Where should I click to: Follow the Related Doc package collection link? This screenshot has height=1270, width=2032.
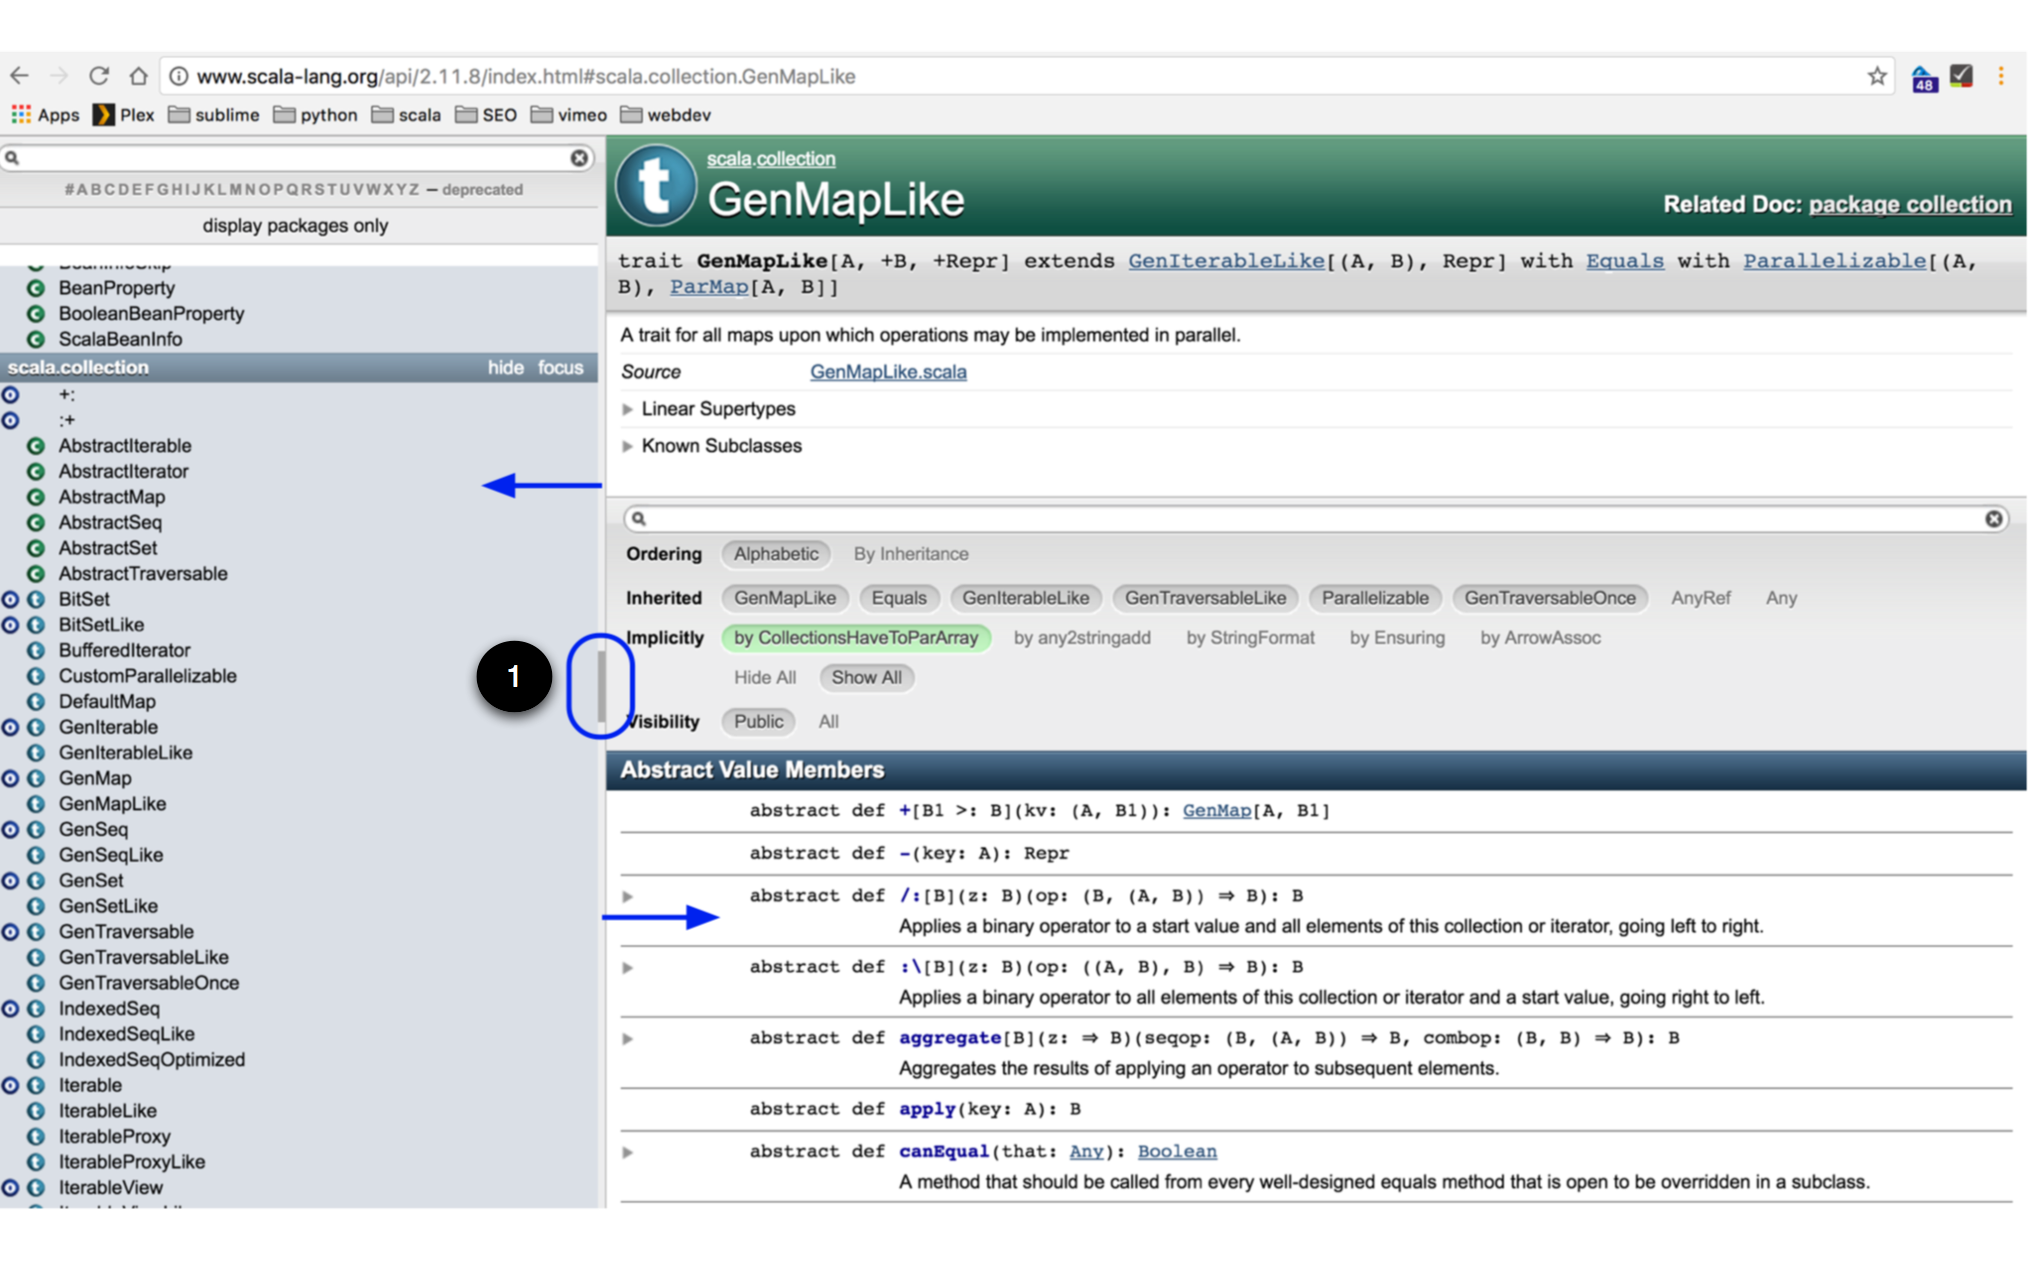click(x=1910, y=204)
